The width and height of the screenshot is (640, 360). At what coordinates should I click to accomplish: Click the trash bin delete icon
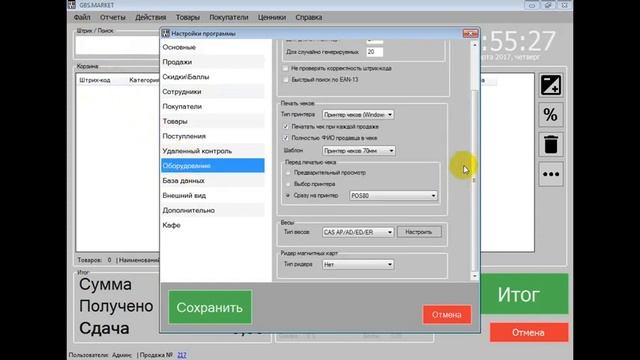[x=551, y=144]
